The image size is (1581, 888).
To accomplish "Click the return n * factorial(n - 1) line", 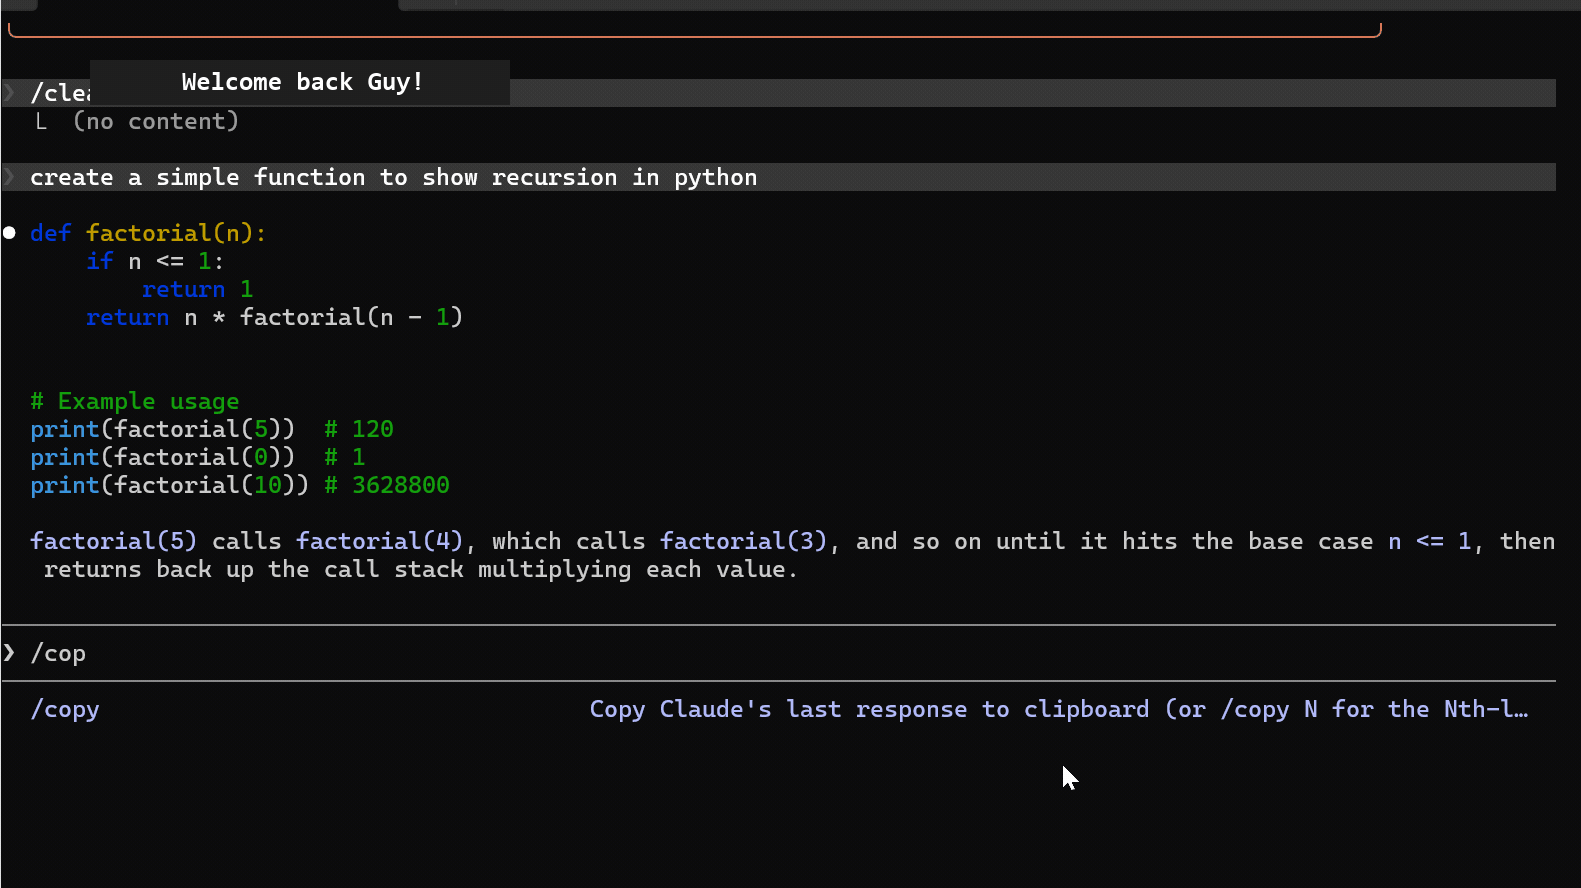I will (x=274, y=317).
